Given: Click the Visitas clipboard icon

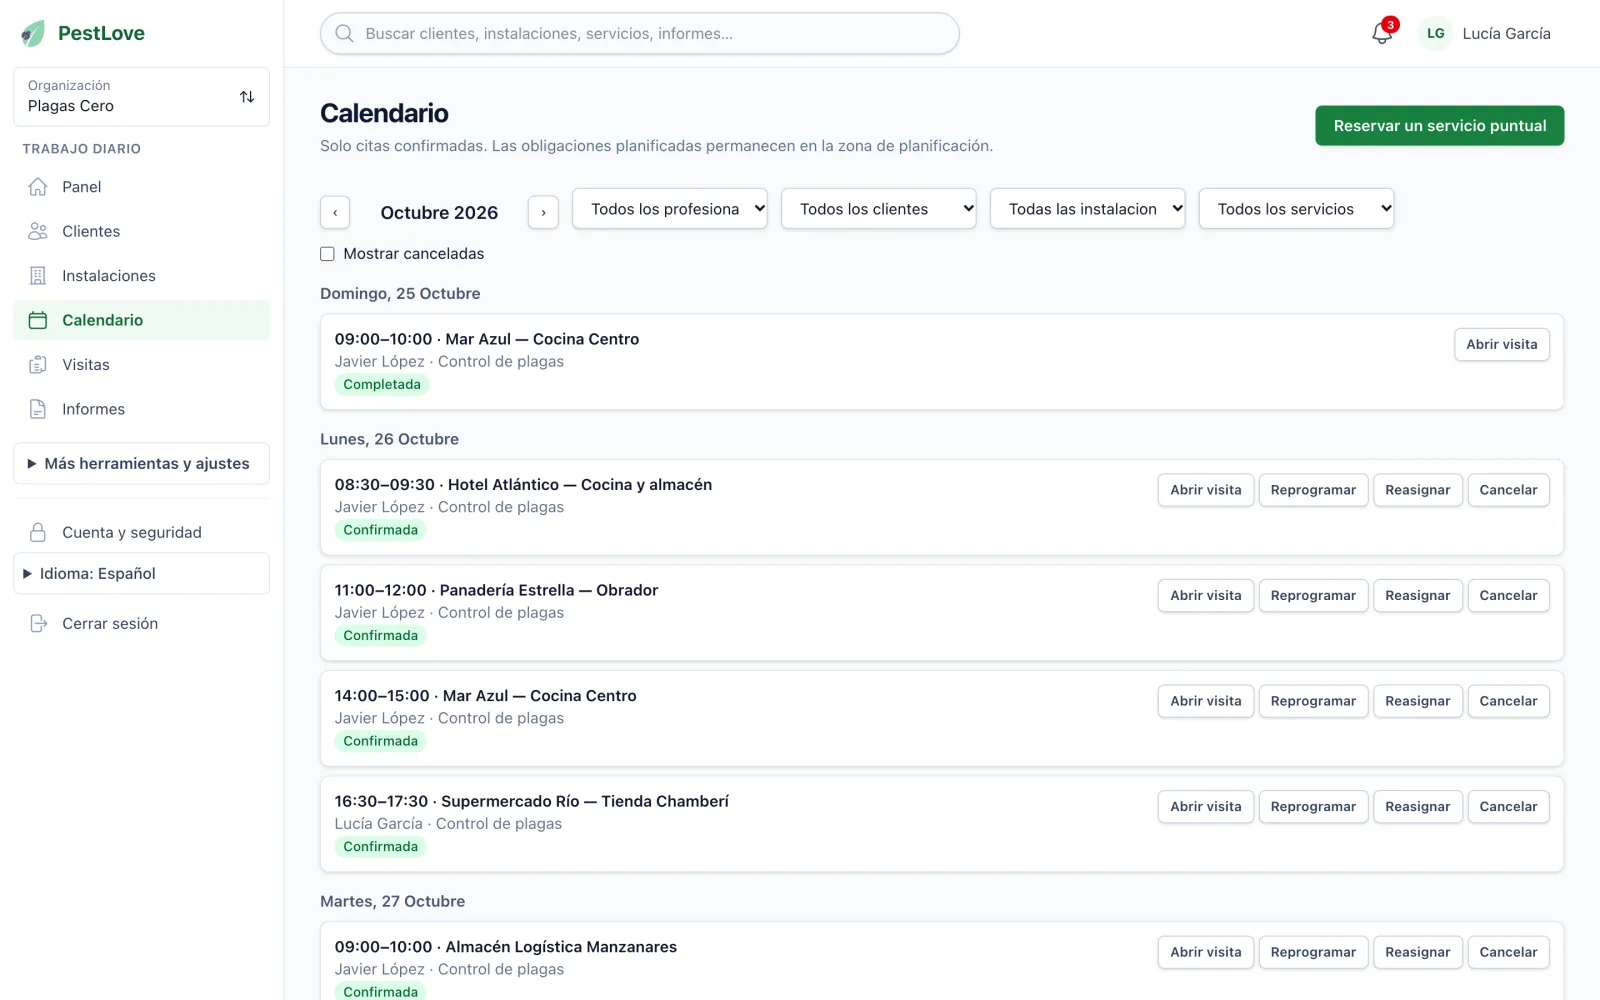Looking at the screenshot, I should tap(38, 365).
